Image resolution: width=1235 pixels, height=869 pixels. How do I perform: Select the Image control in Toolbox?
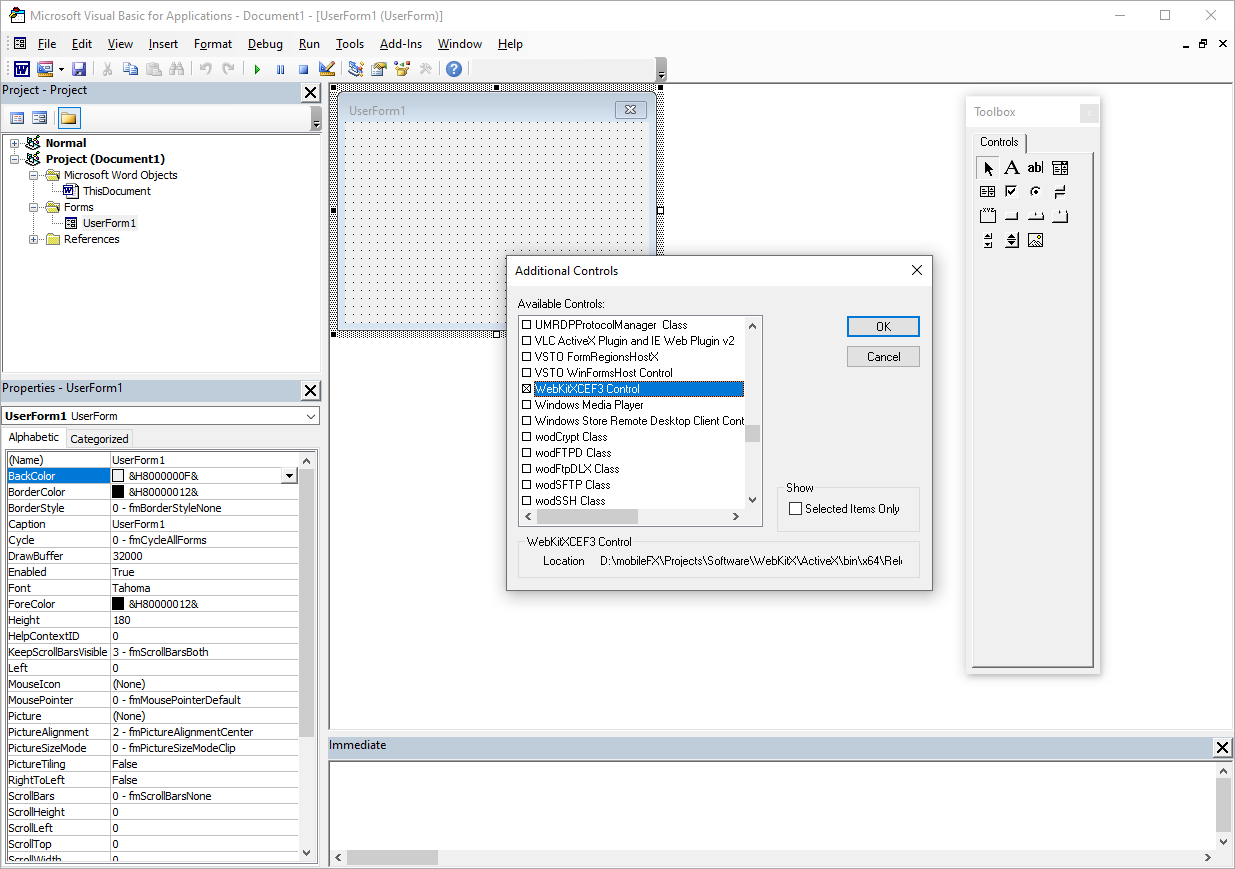coord(1036,240)
